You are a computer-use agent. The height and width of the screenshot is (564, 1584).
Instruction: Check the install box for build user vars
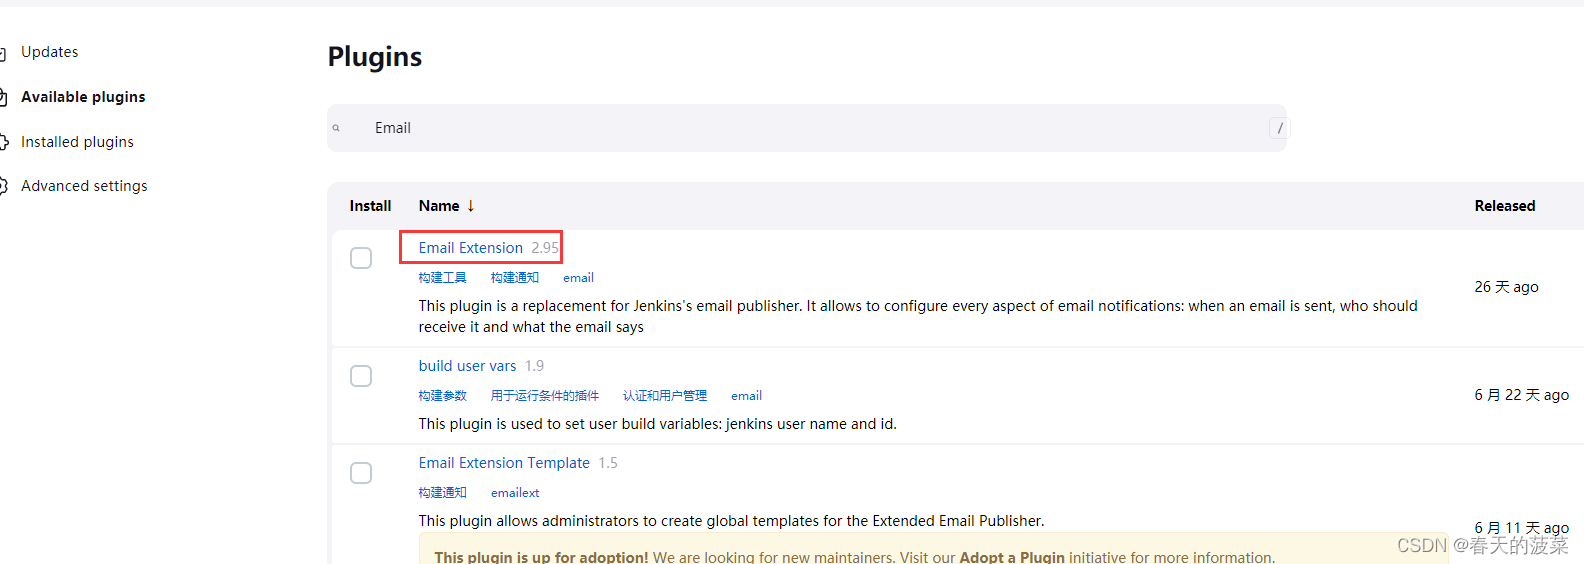(361, 376)
